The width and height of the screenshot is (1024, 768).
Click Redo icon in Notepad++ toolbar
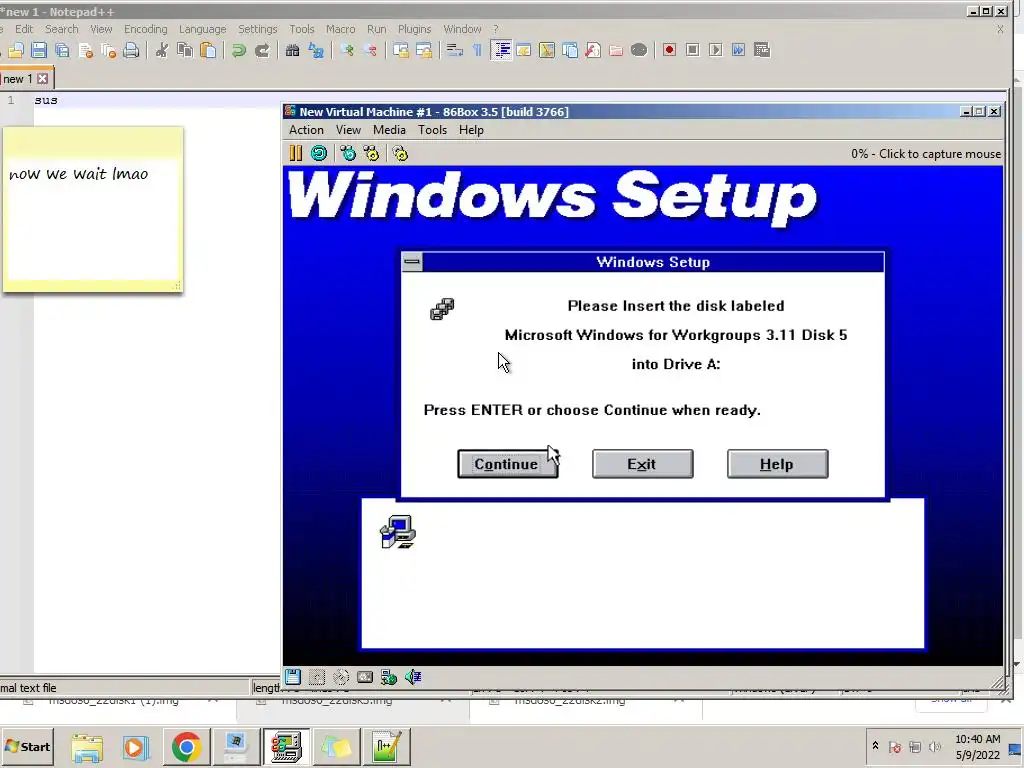262,50
